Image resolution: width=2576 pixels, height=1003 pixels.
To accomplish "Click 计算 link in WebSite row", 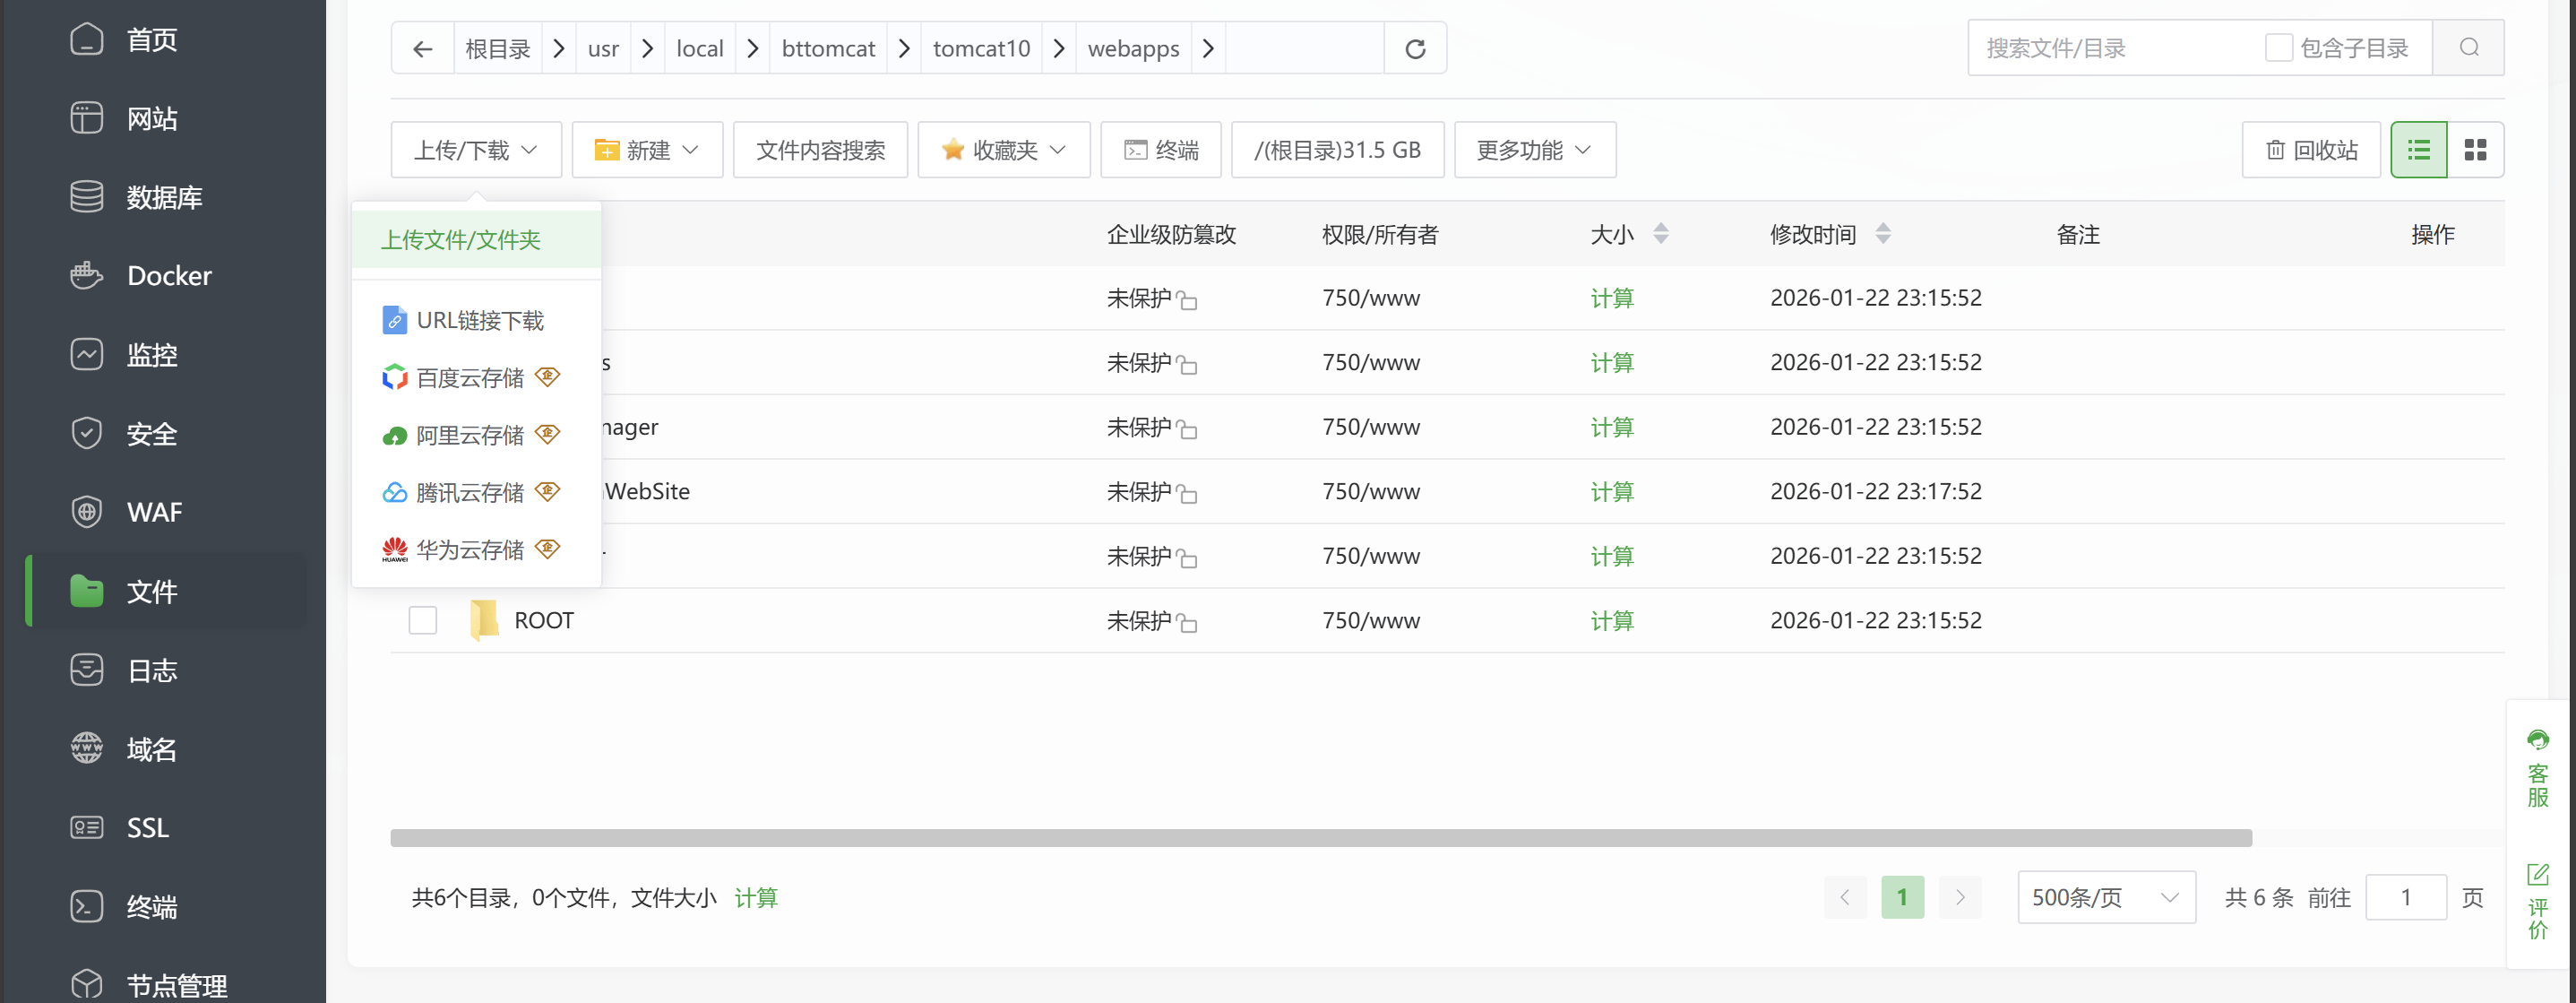I will [x=1611, y=492].
